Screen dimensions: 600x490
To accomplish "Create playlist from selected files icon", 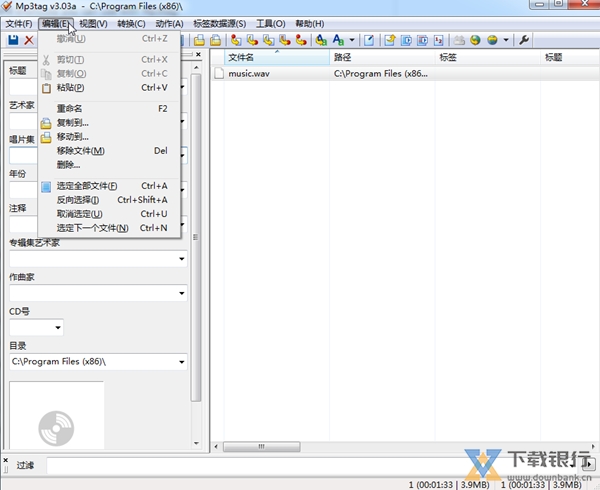I will click(422, 40).
